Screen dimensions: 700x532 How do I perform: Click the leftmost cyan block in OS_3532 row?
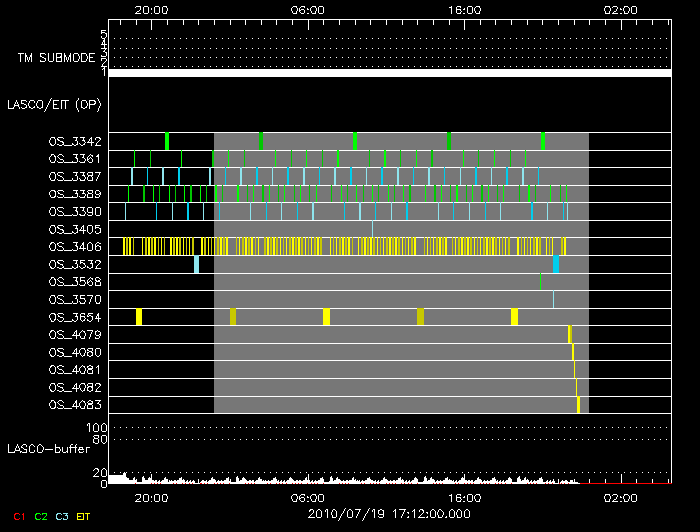point(196,264)
